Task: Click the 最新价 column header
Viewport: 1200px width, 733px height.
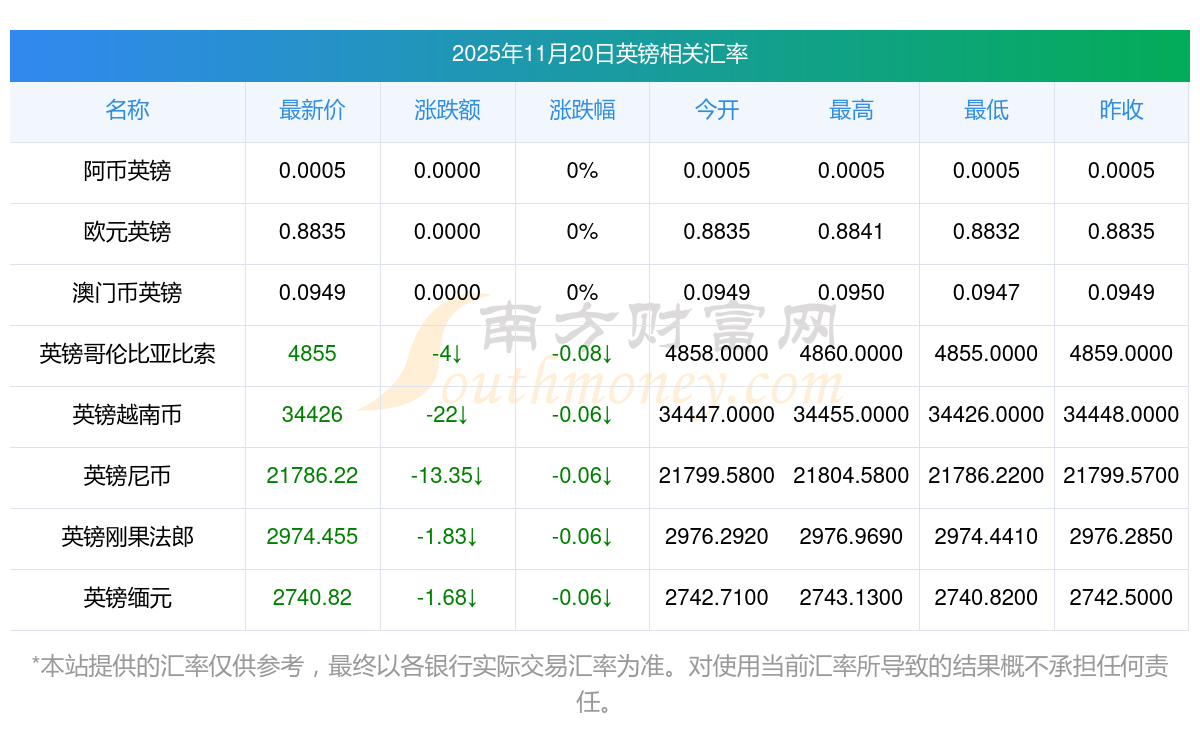Action: point(312,110)
